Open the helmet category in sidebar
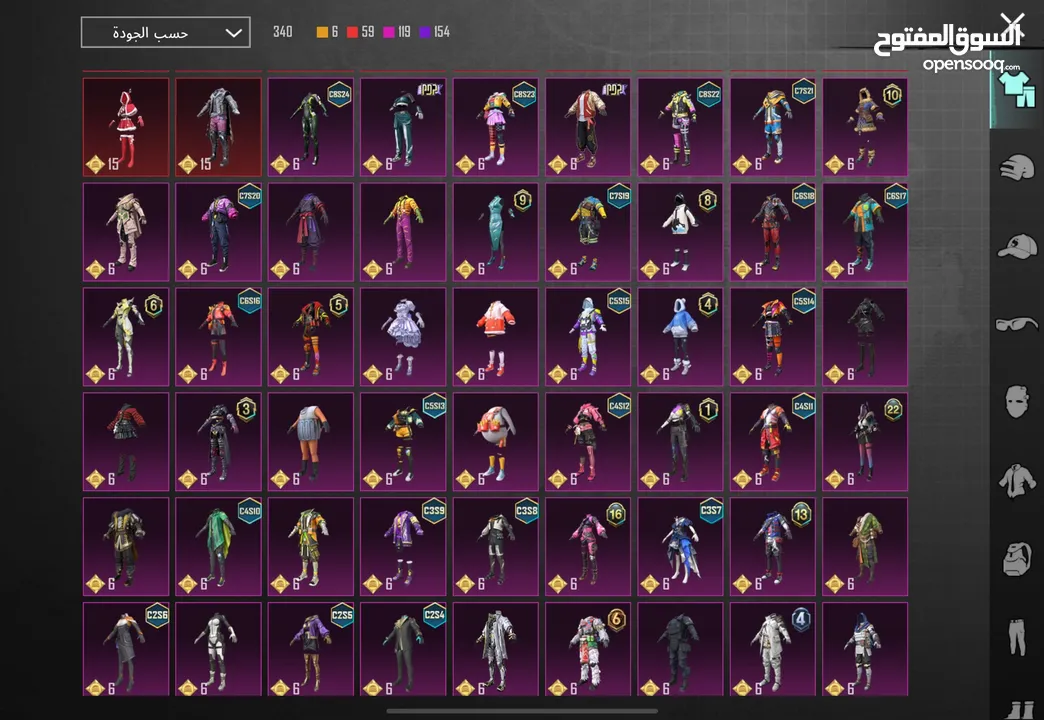Viewport: 1044px width, 720px height. [1017, 167]
